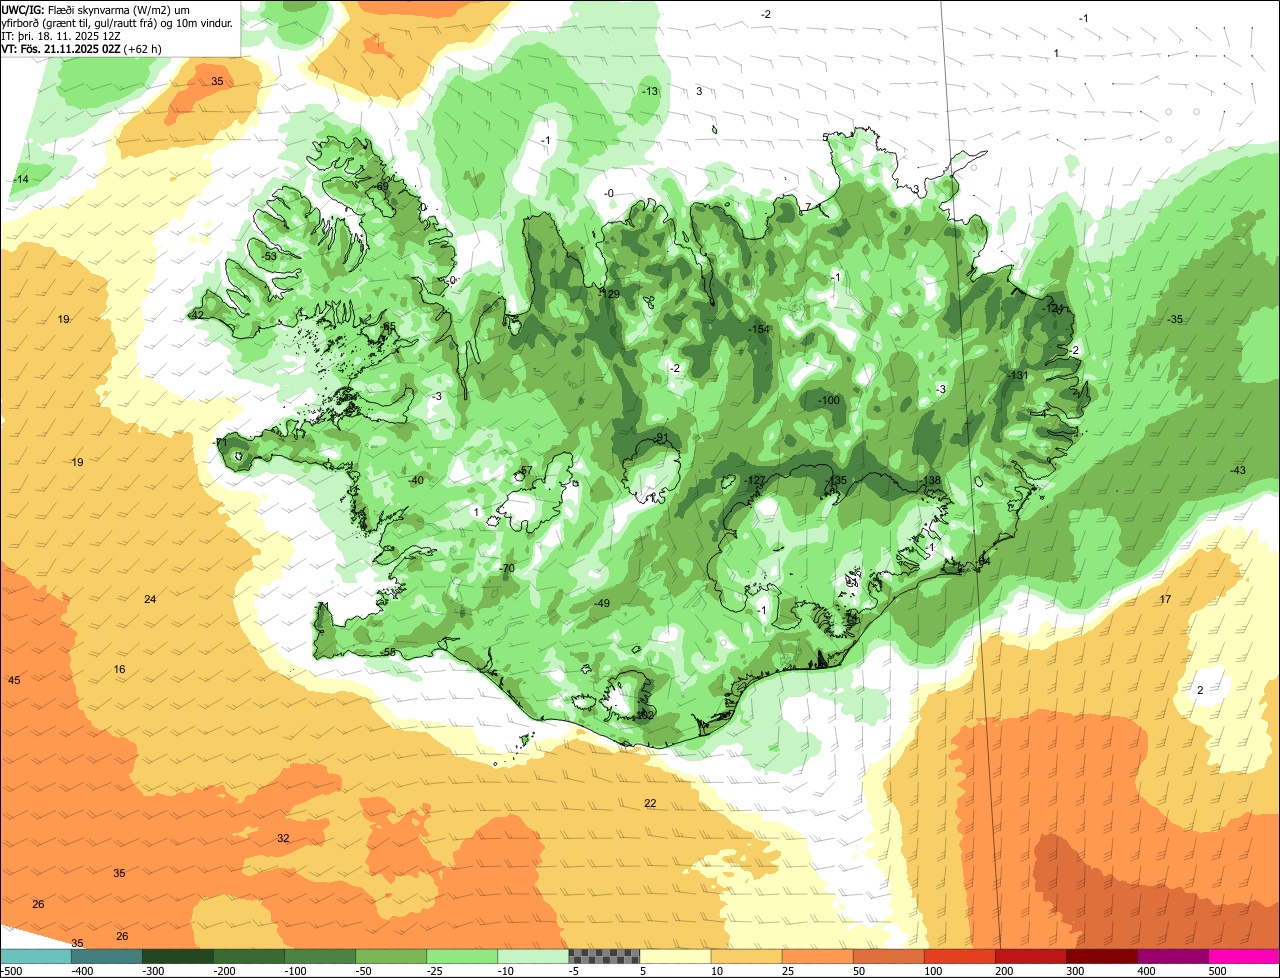This screenshot has width=1280, height=978.
Task: Click the '24' value west of Reykjanes
Action: (x=150, y=600)
